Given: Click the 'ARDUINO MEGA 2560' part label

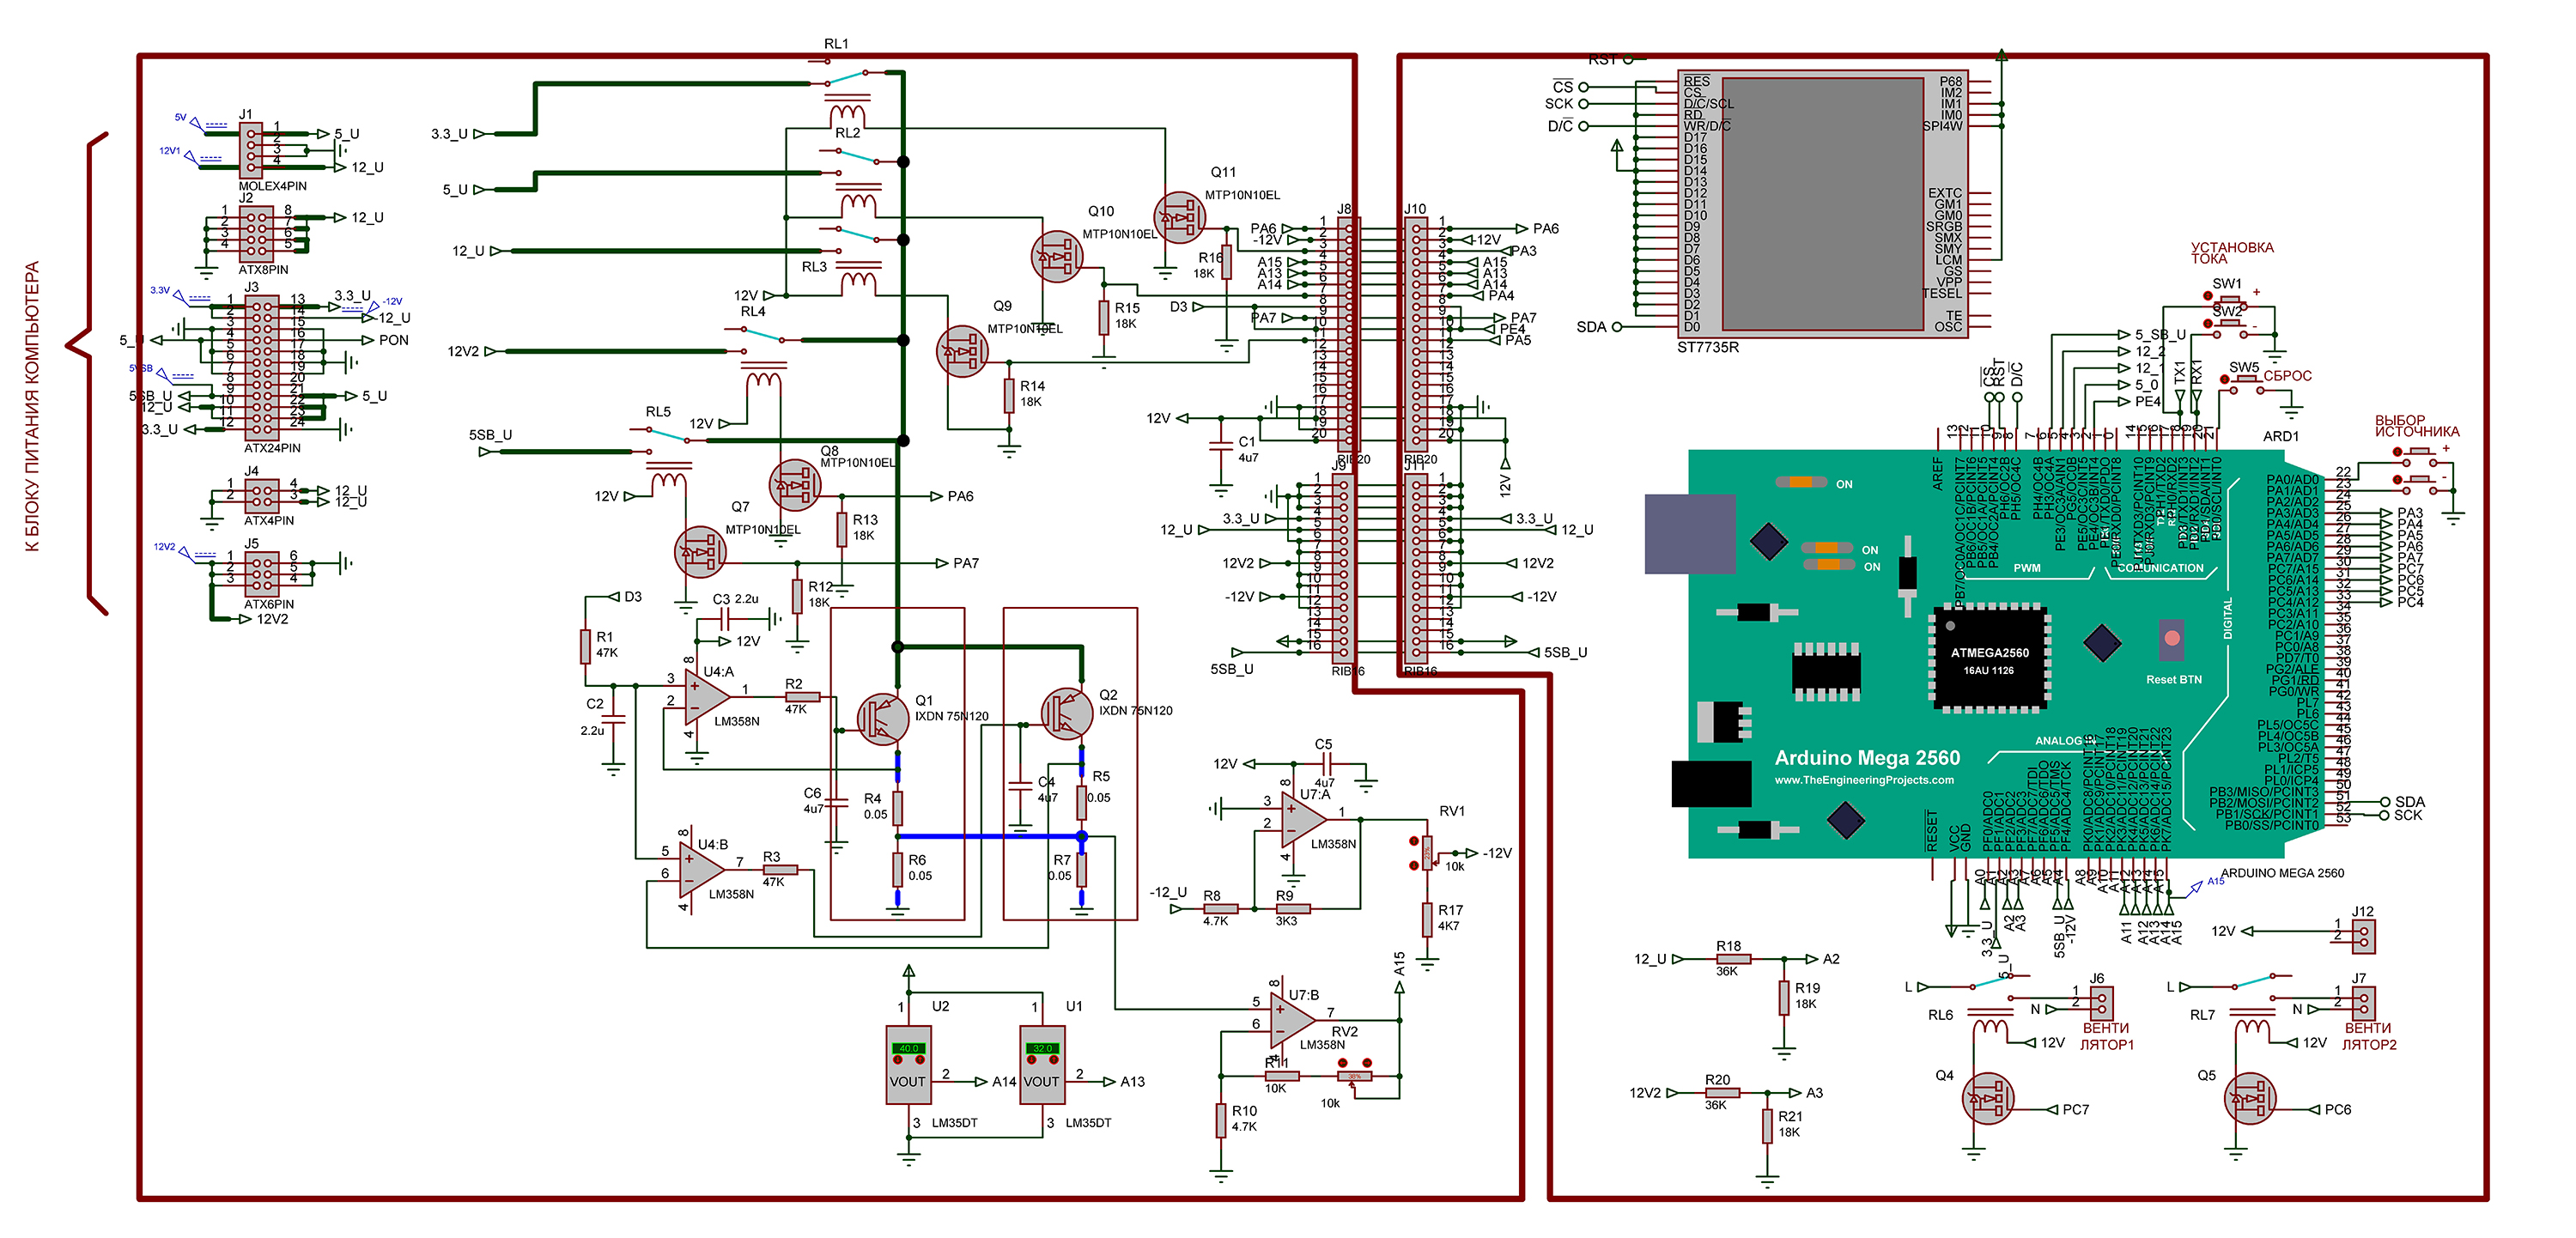Looking at the screenshot, I should pos(2282,873).
